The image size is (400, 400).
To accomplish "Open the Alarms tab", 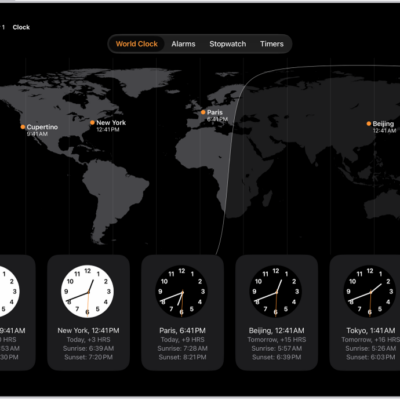I will pyautogui.click(x=183, y=44).
